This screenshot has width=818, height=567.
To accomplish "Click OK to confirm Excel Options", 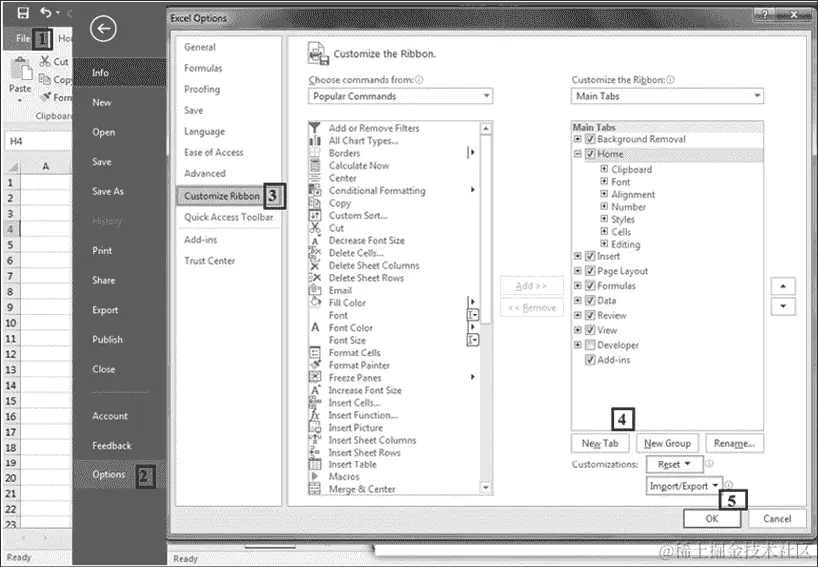I will pos(712,518).
